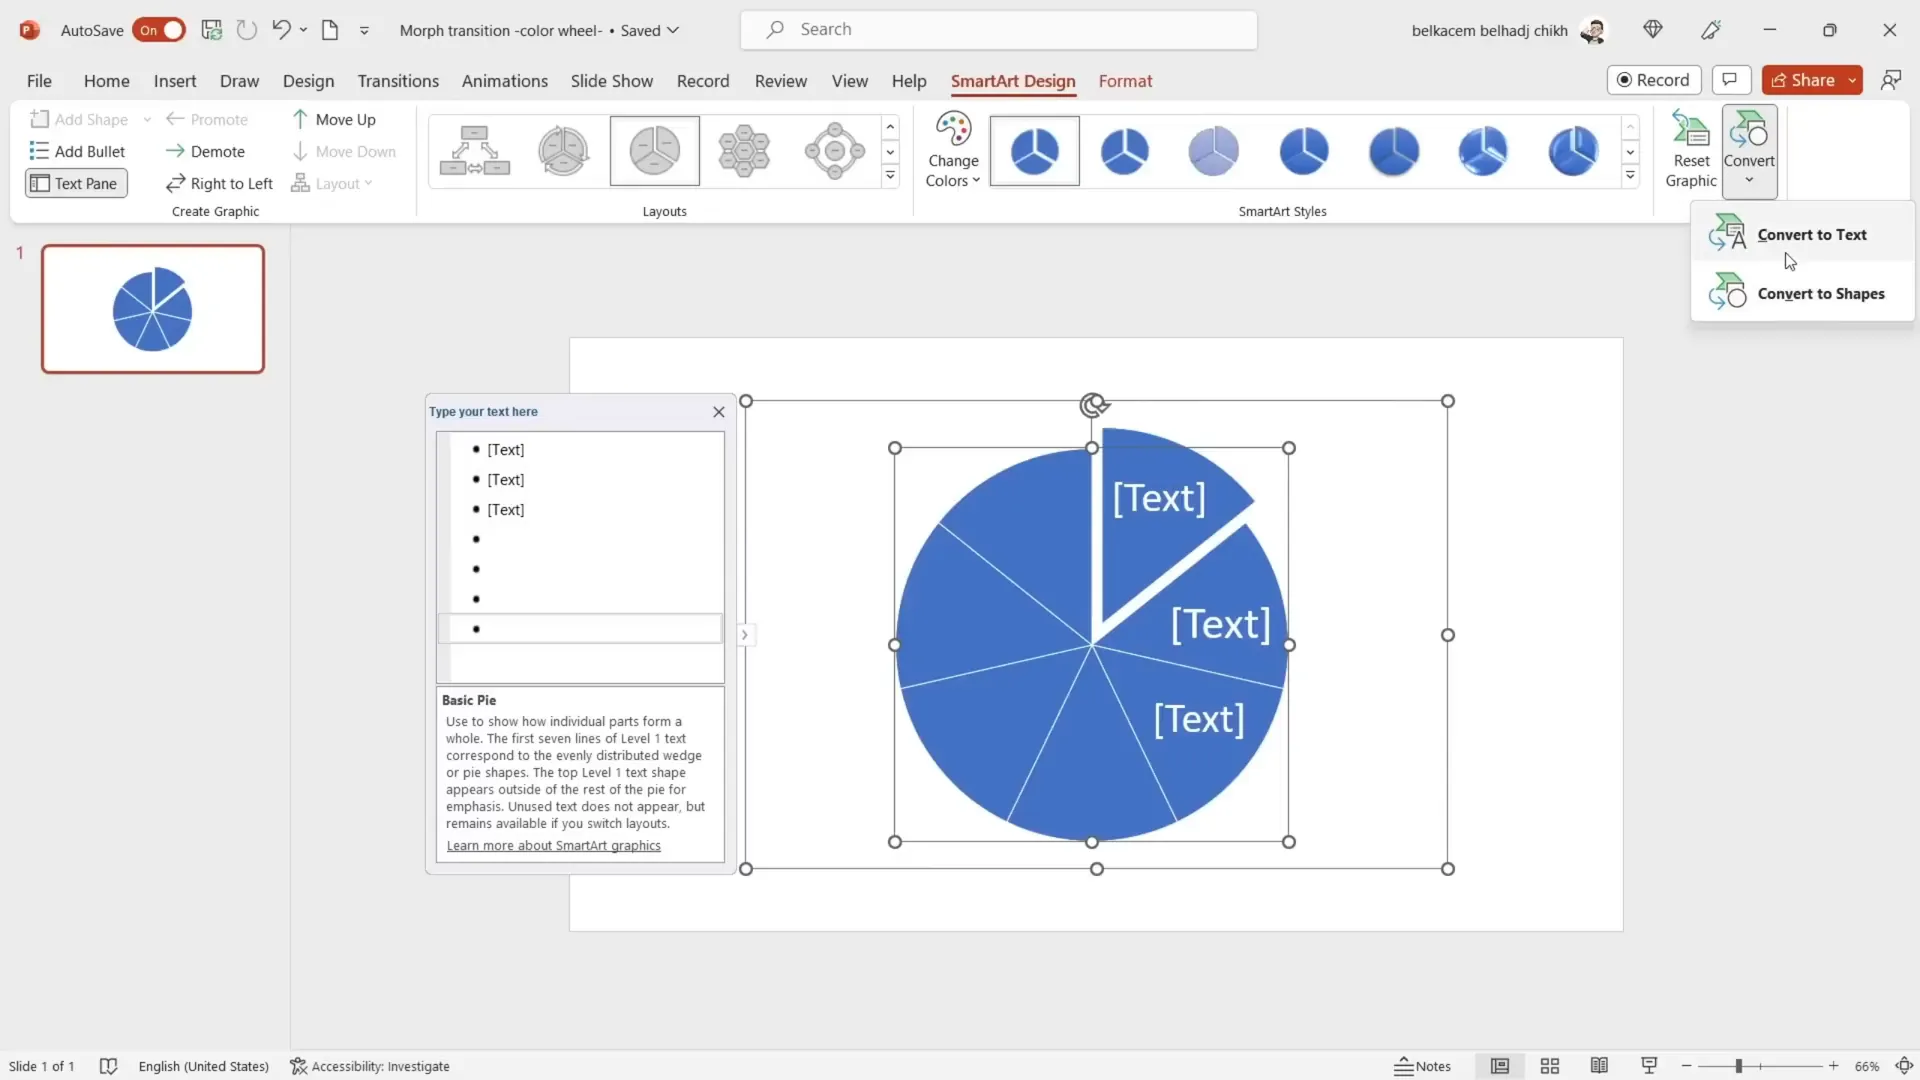Click the Share button
Viewport: 1920px width, 1080px height.
[x=1802, y=80]
